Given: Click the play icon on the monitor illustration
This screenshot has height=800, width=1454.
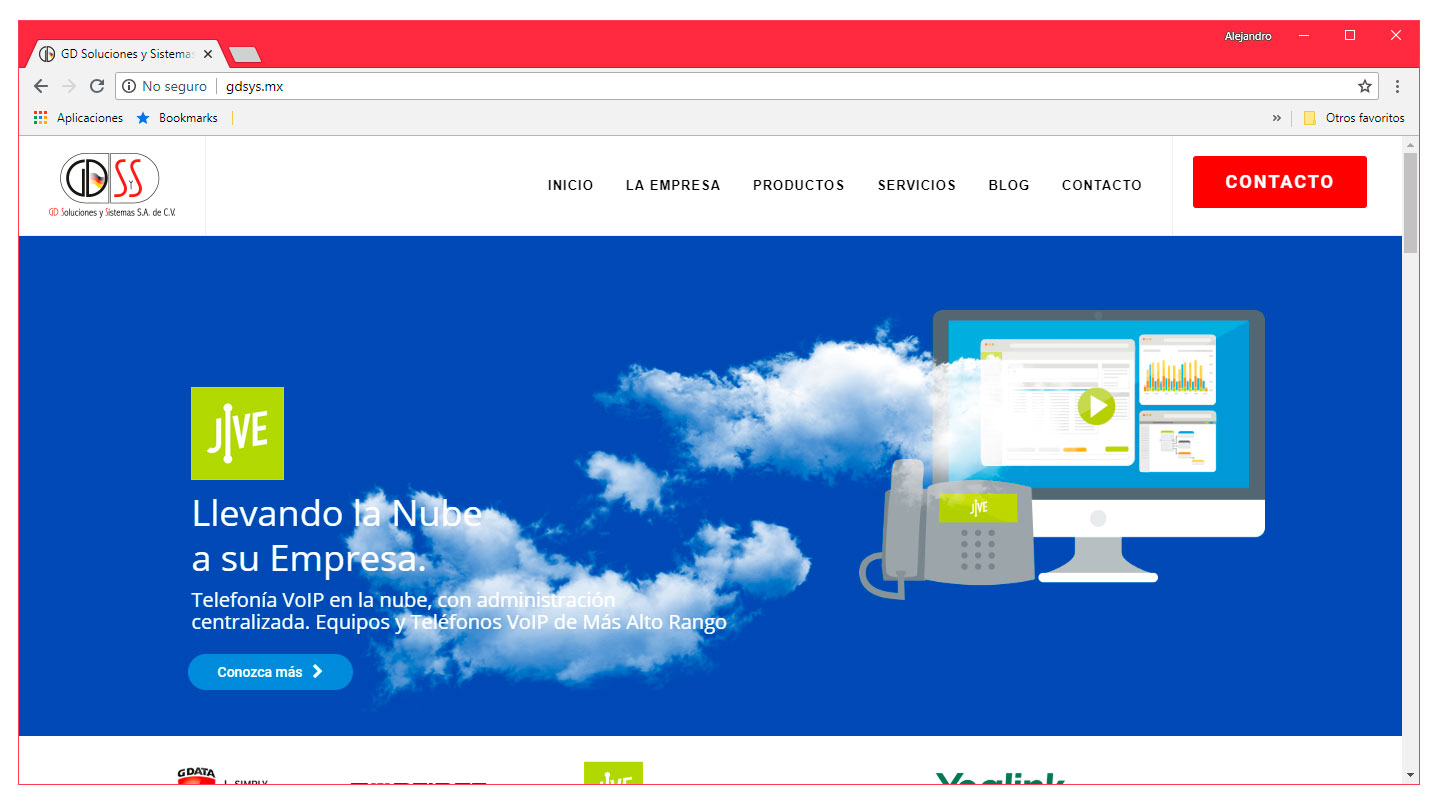Looking at the screenshot, I should pos(1097,406).
